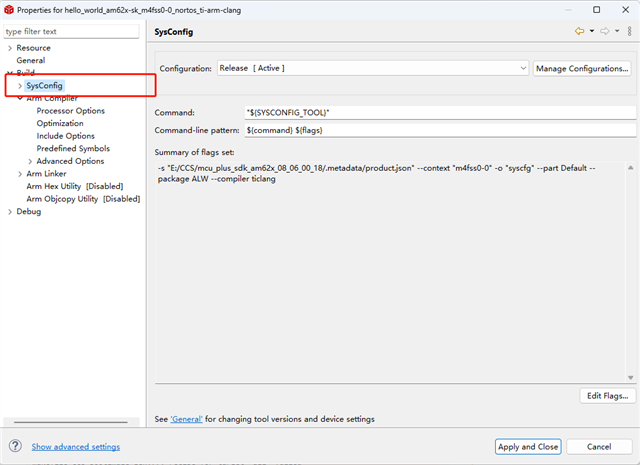Select General in the properties tree
Viewport: 640px width, 465px height.
click(30, 61)
